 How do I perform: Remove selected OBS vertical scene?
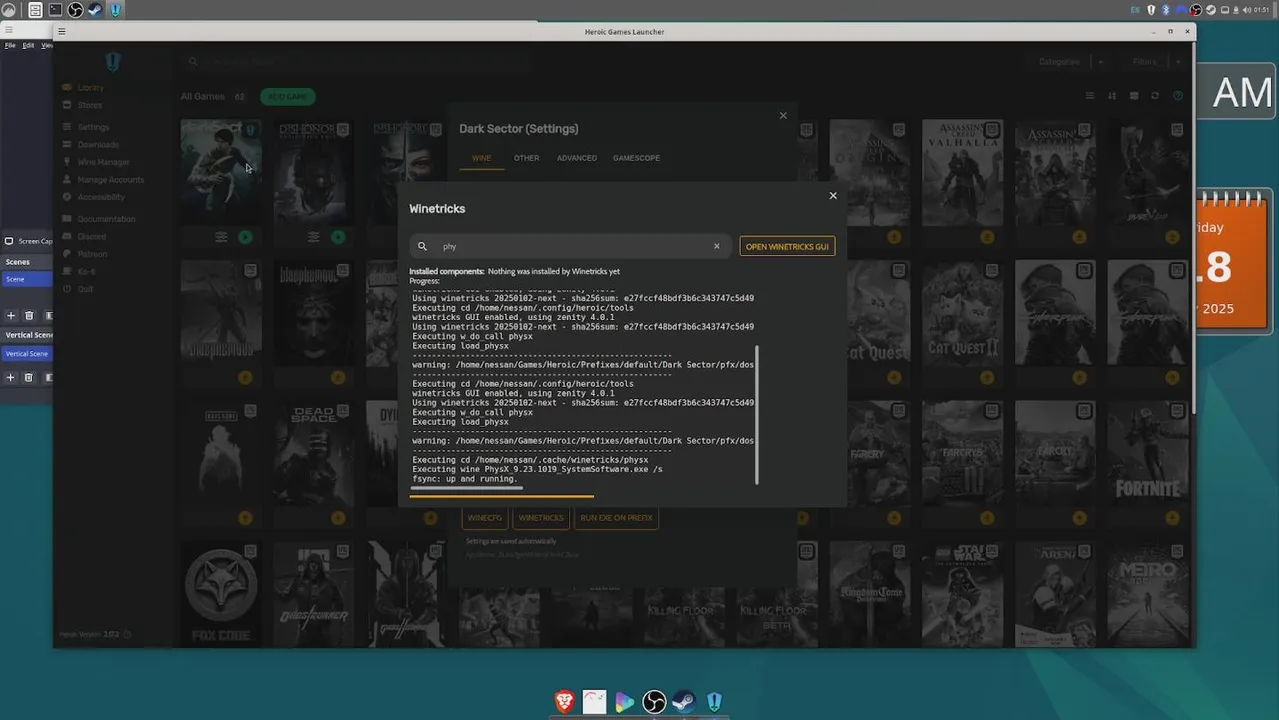point(29,378)
